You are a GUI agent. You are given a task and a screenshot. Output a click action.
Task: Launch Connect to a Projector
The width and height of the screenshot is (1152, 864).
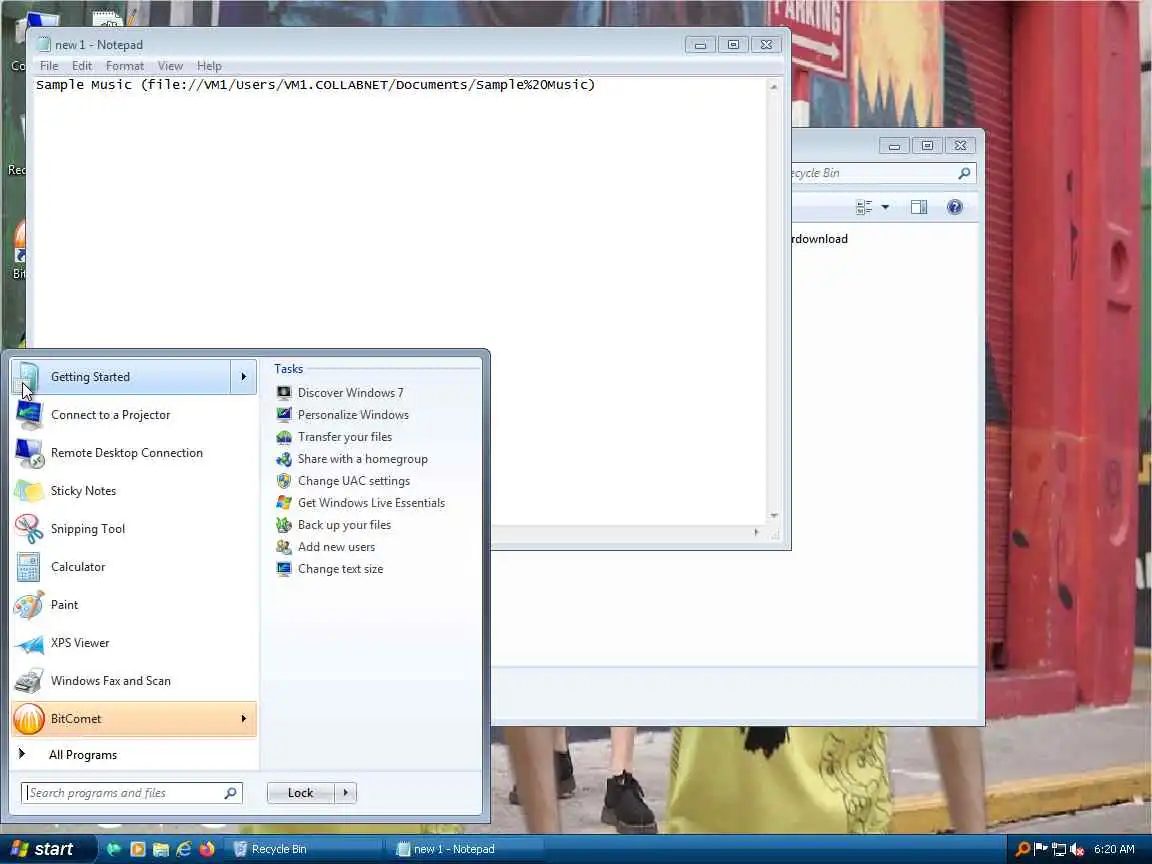pyautogui.click(x=134, y=415)
